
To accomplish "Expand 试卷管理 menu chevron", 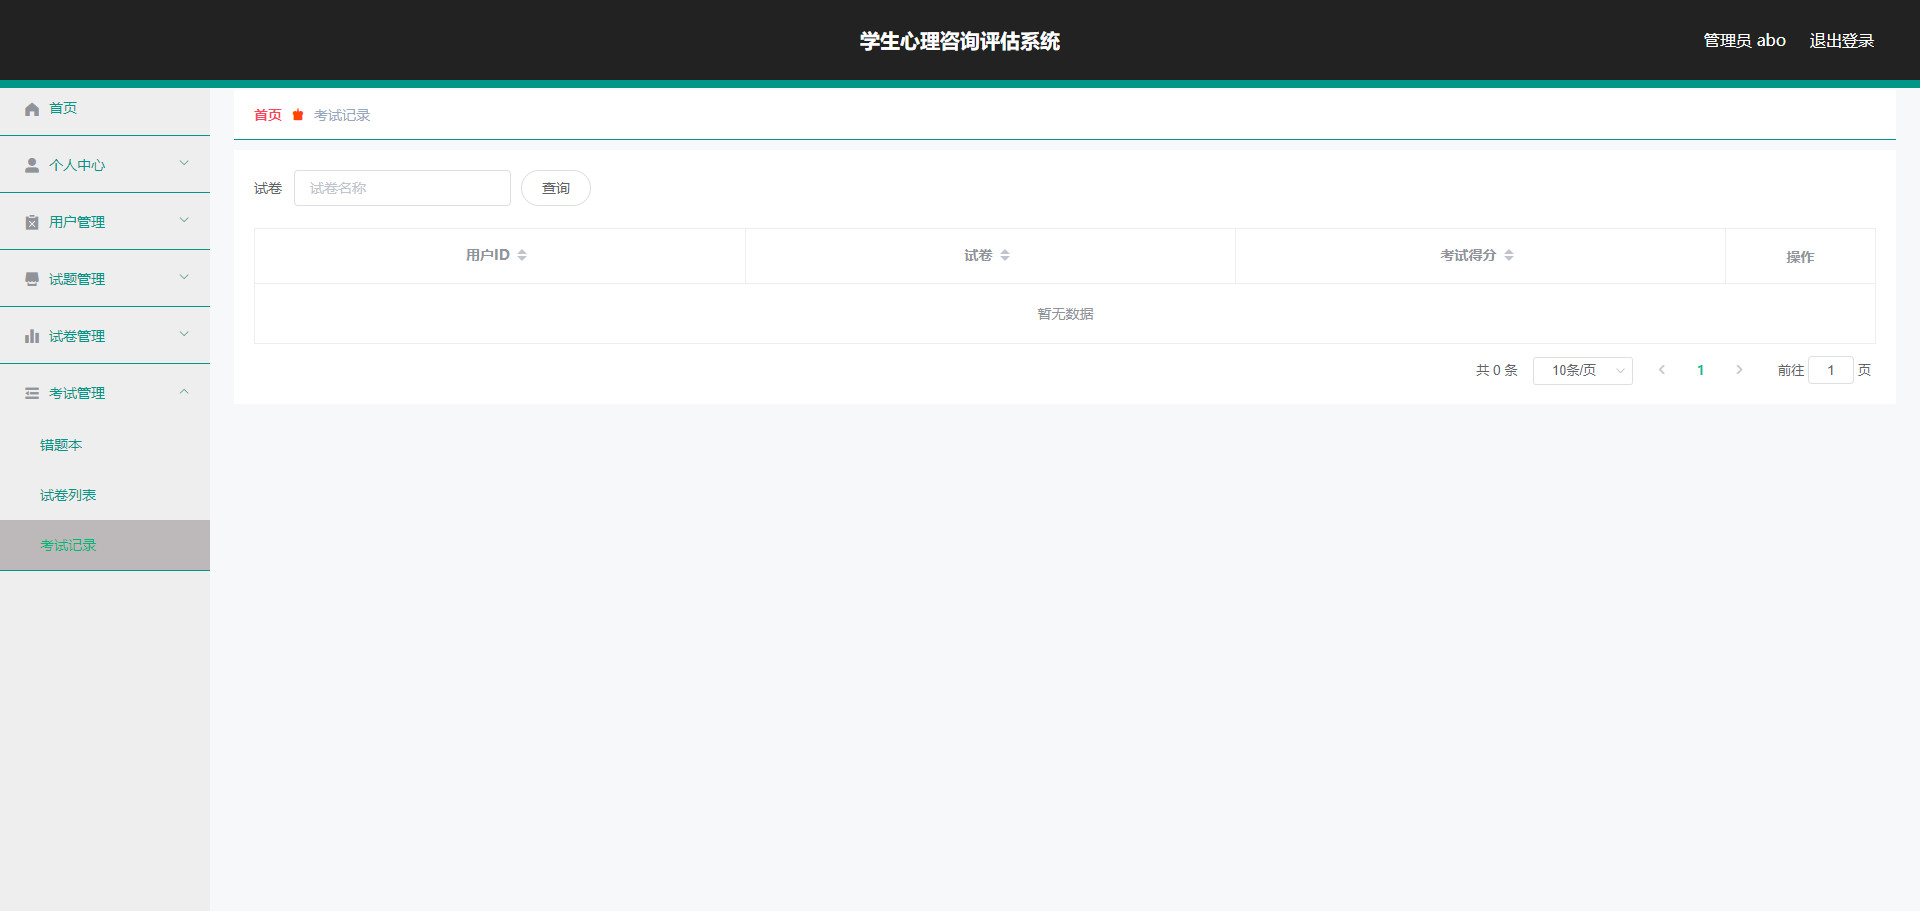I will pos(184,334).
